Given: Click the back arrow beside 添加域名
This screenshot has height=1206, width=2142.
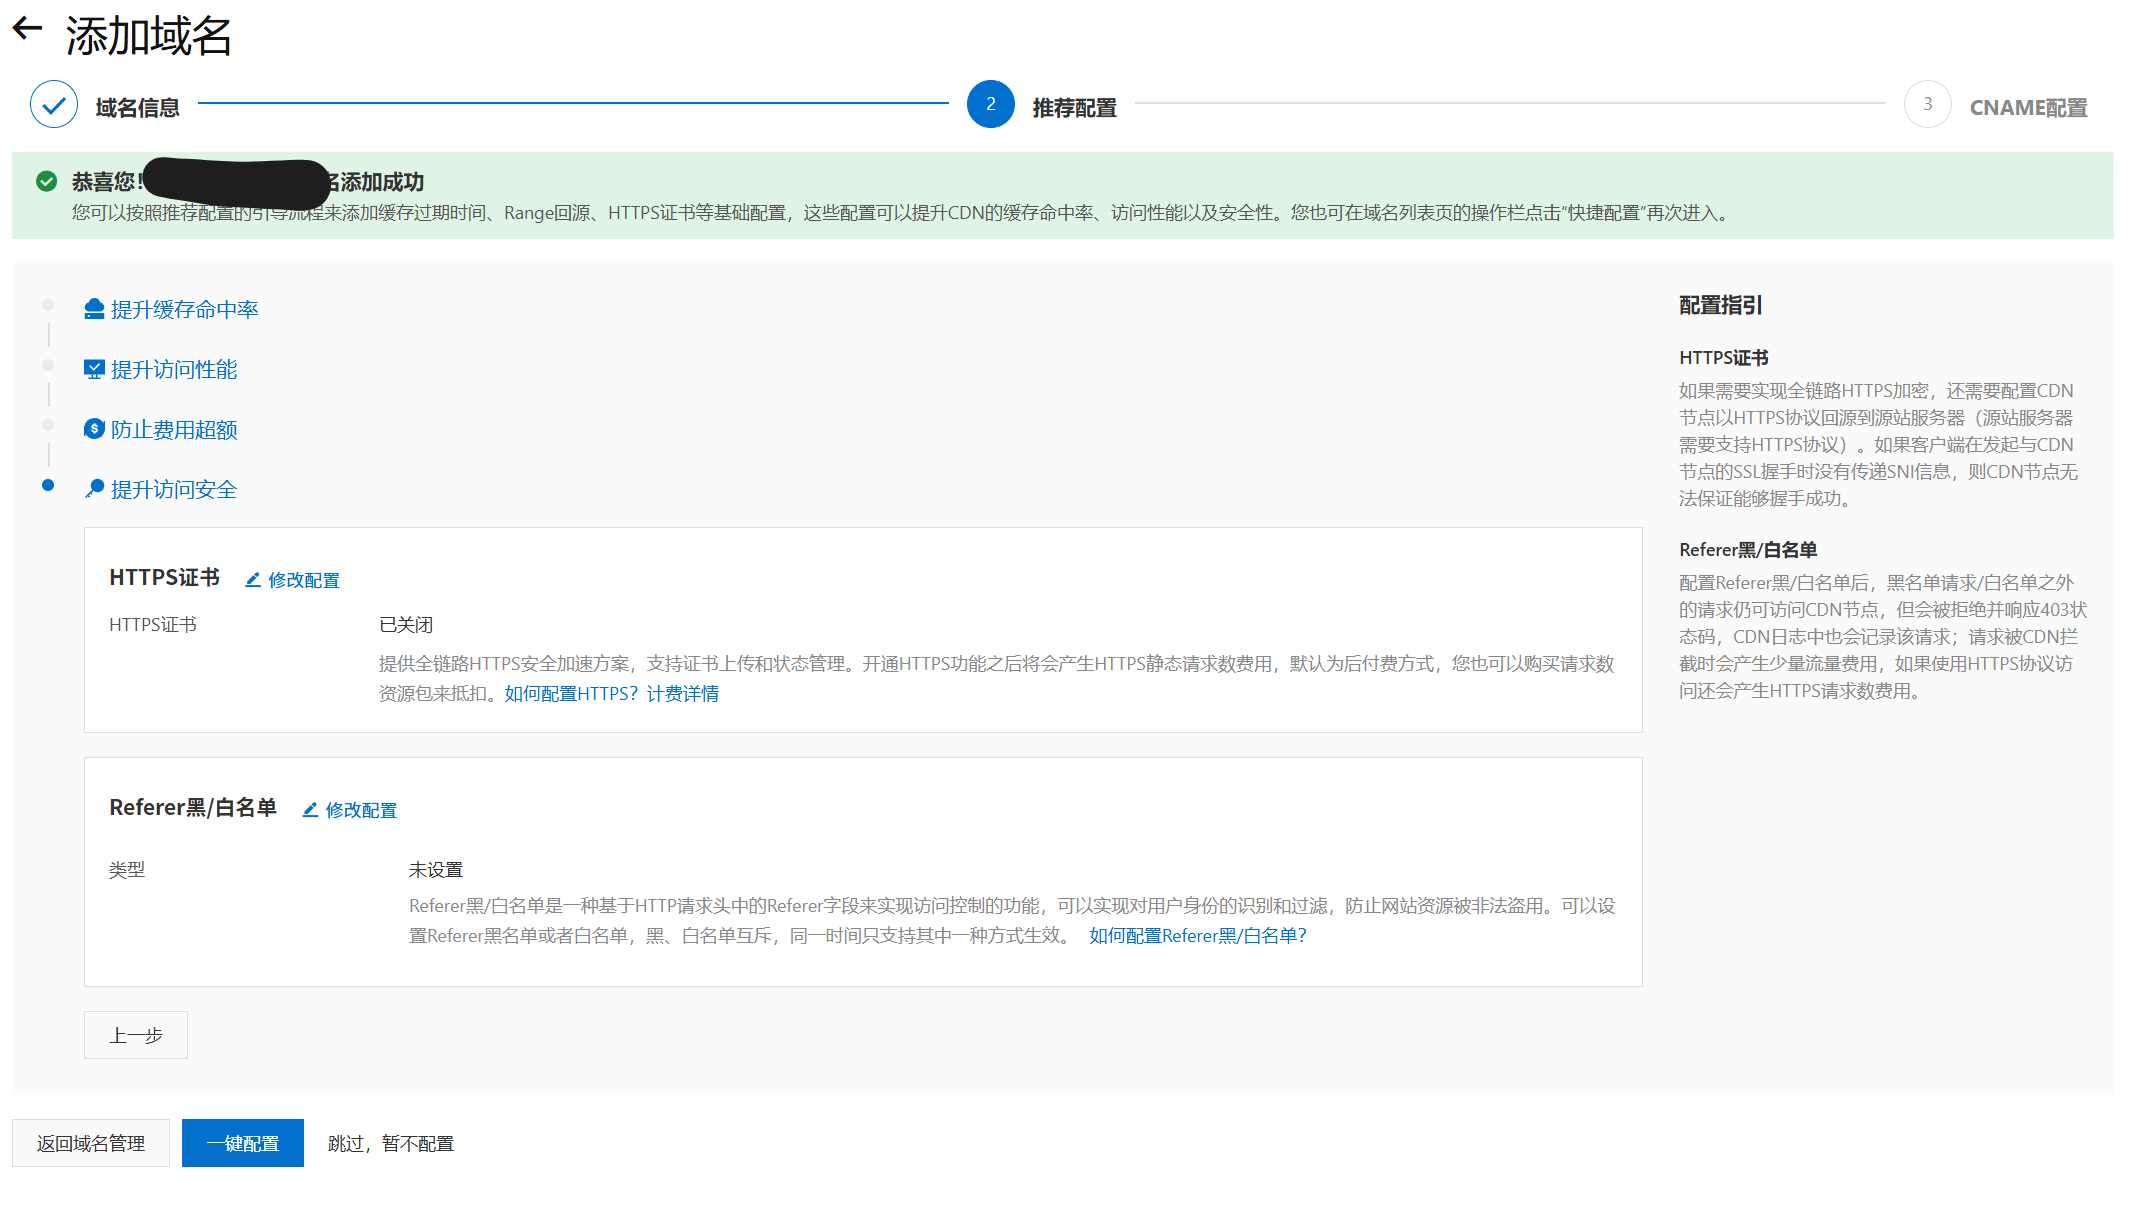Looking at the screenshot, I should click(x=27, y=29).
